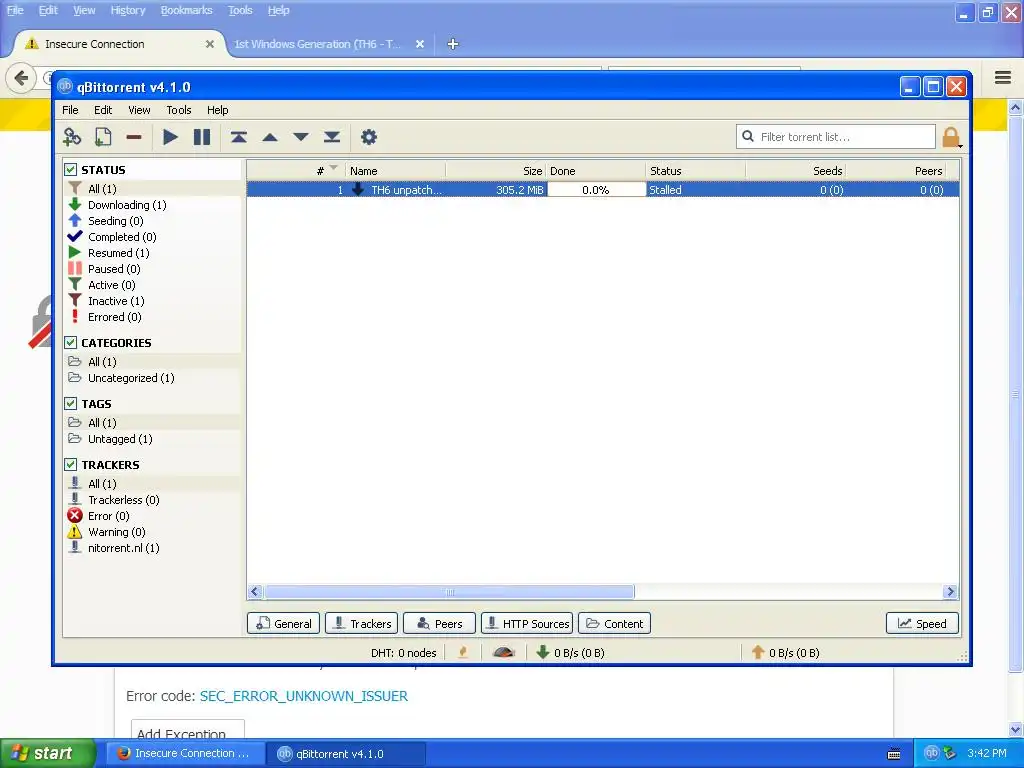Select the Uncategorized (1) category filter
1024x768 pixels.
point(131,378)
